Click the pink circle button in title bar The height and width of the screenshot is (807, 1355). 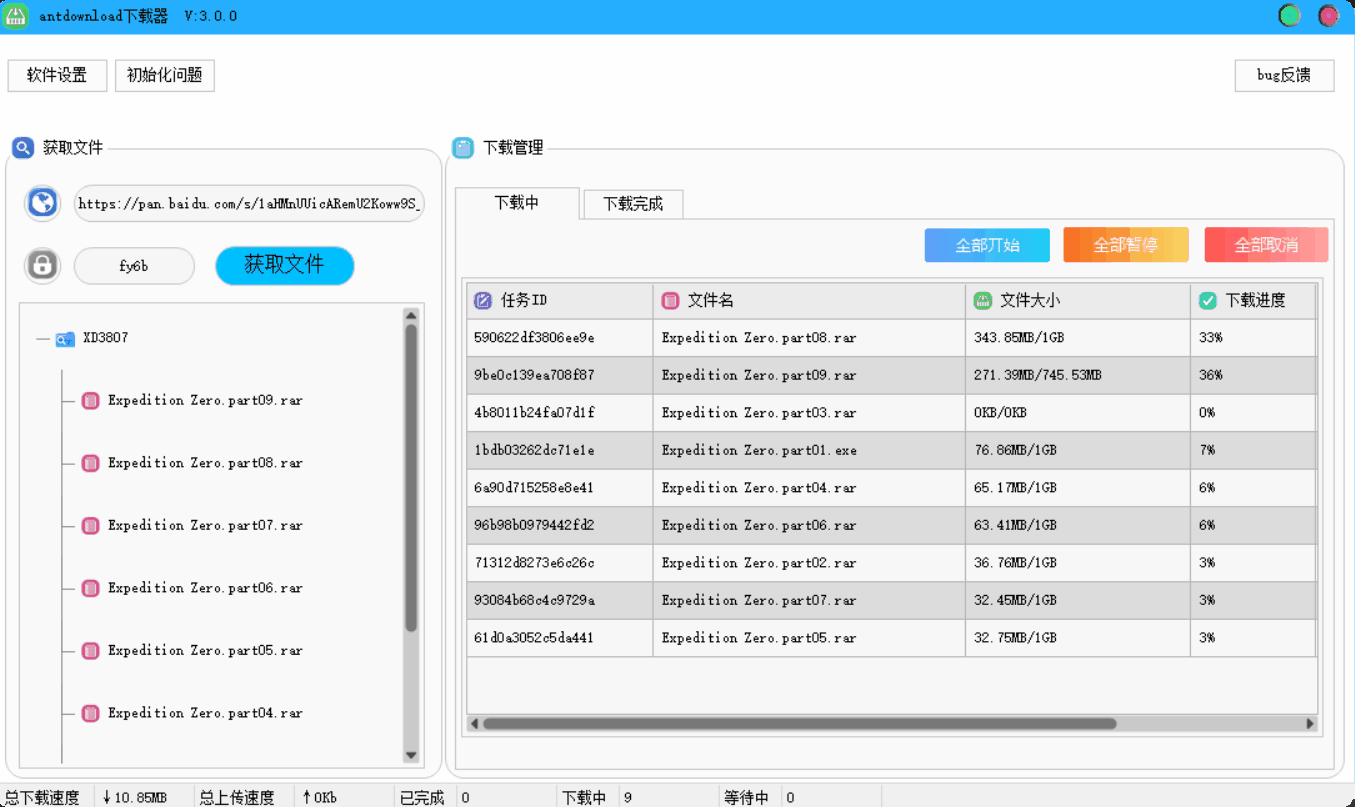(1328, 16)
